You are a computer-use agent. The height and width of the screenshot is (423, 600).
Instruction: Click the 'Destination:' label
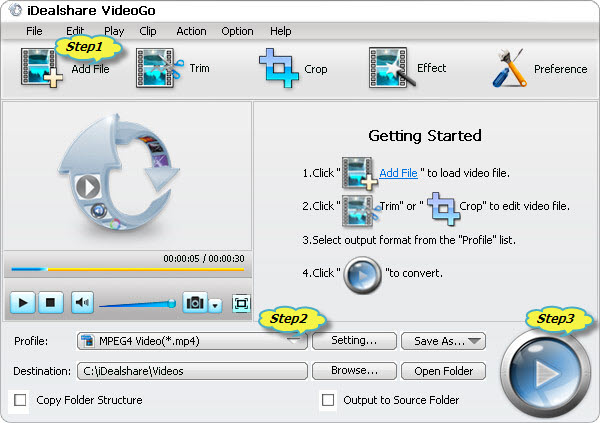click(42, 371)
